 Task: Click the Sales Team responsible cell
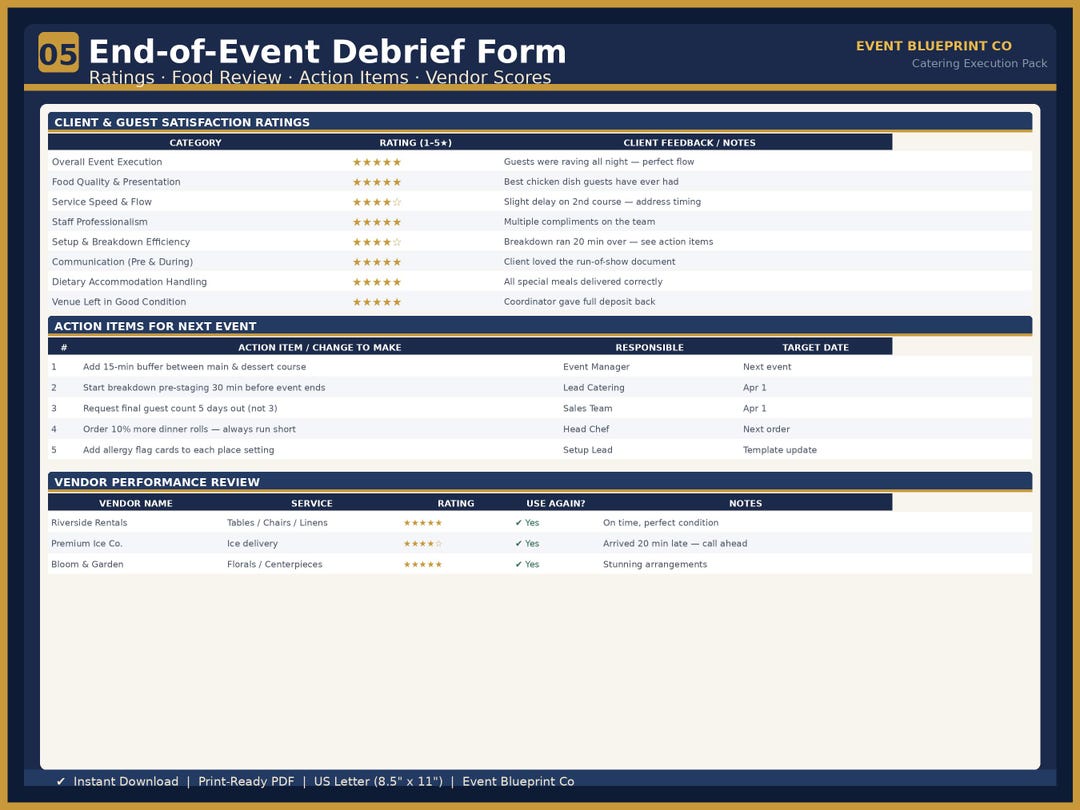coord(588,408)
